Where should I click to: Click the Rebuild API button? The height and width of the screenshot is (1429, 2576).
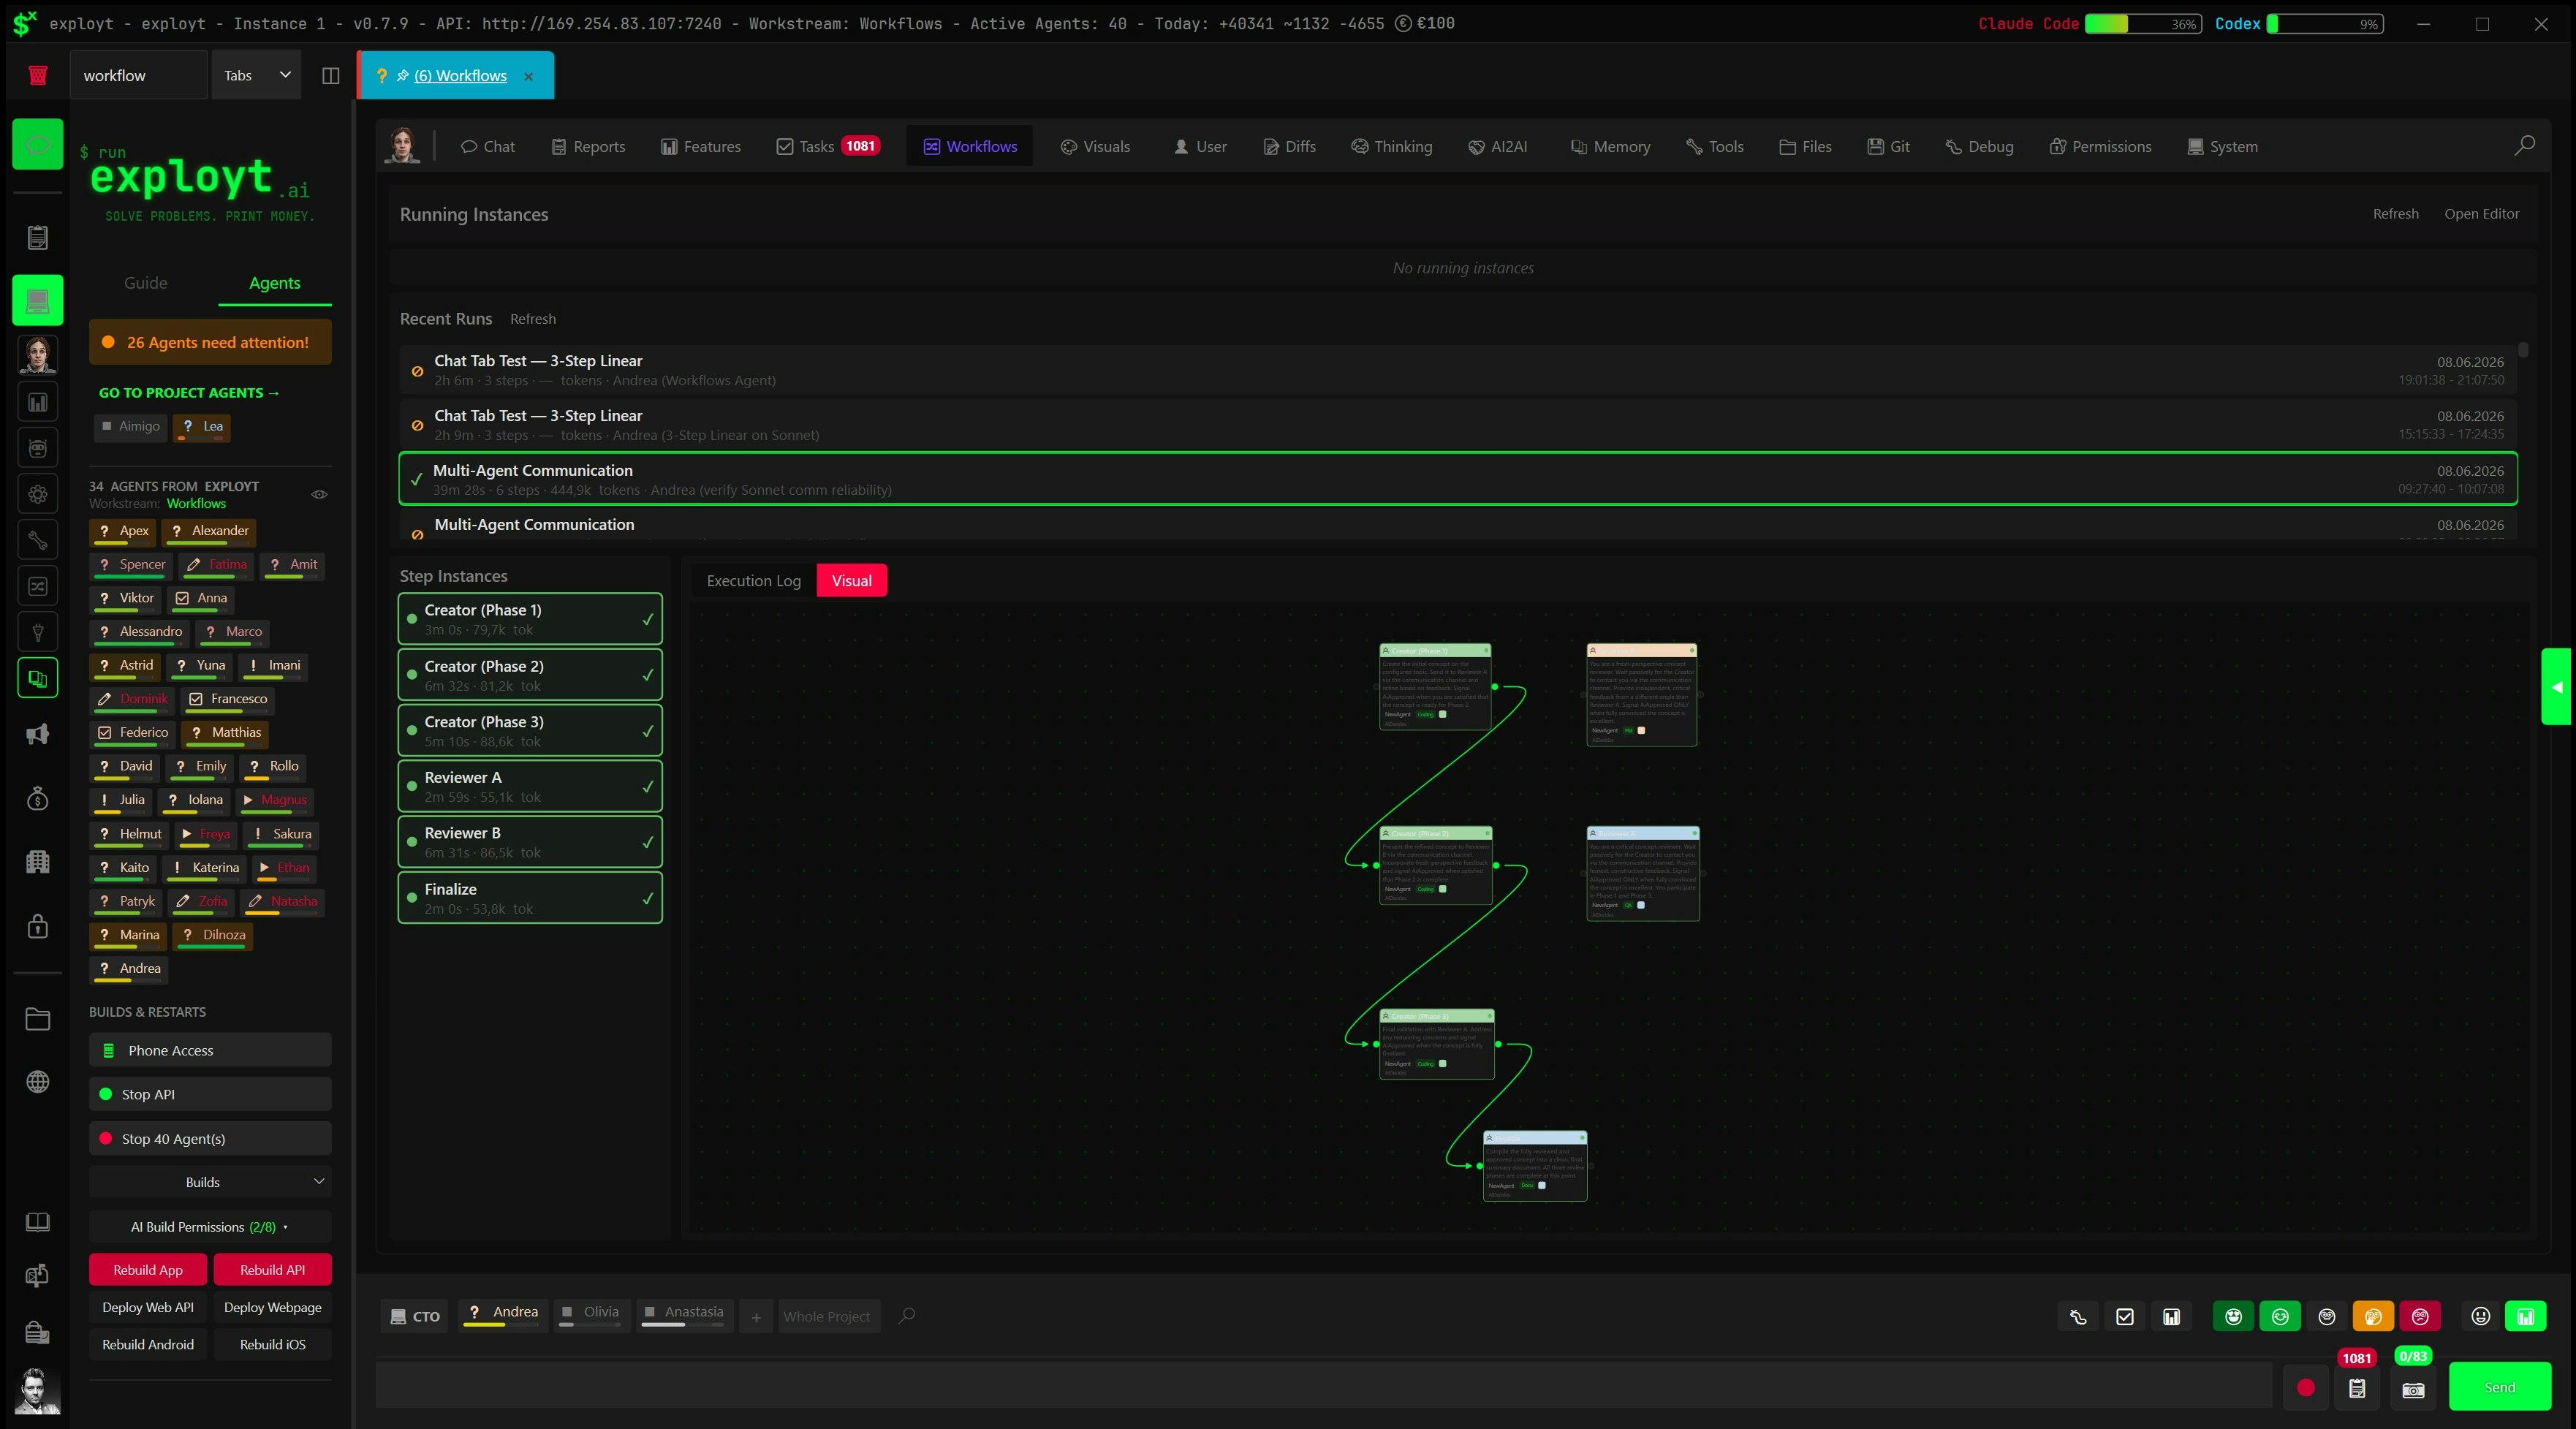coord(272,1270)
